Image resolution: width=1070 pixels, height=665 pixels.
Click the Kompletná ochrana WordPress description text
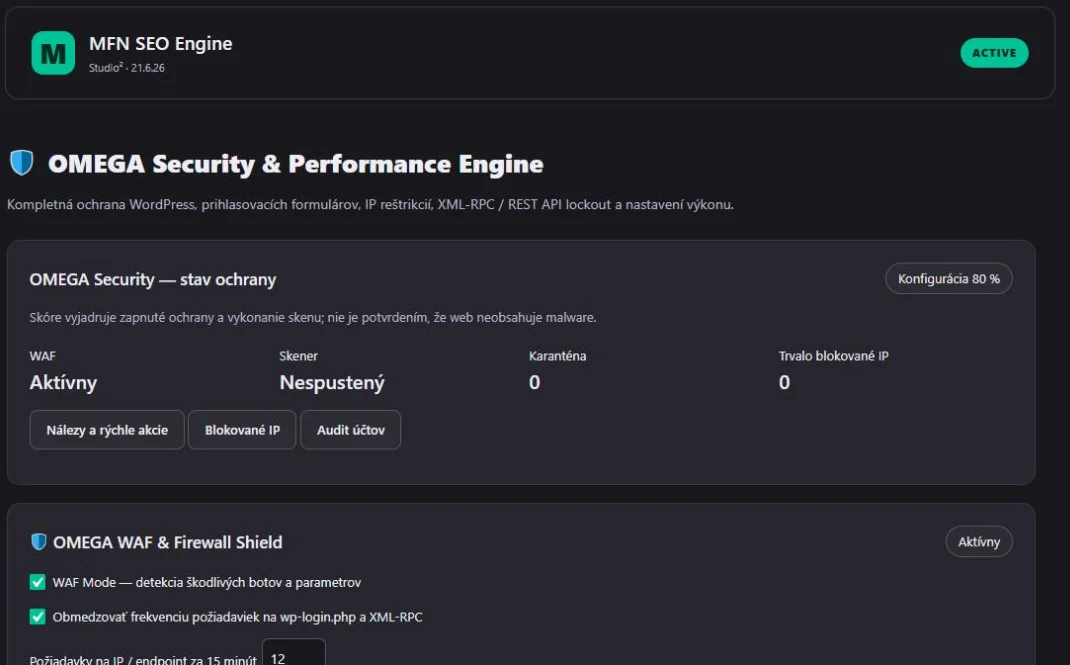click(371, 205)
